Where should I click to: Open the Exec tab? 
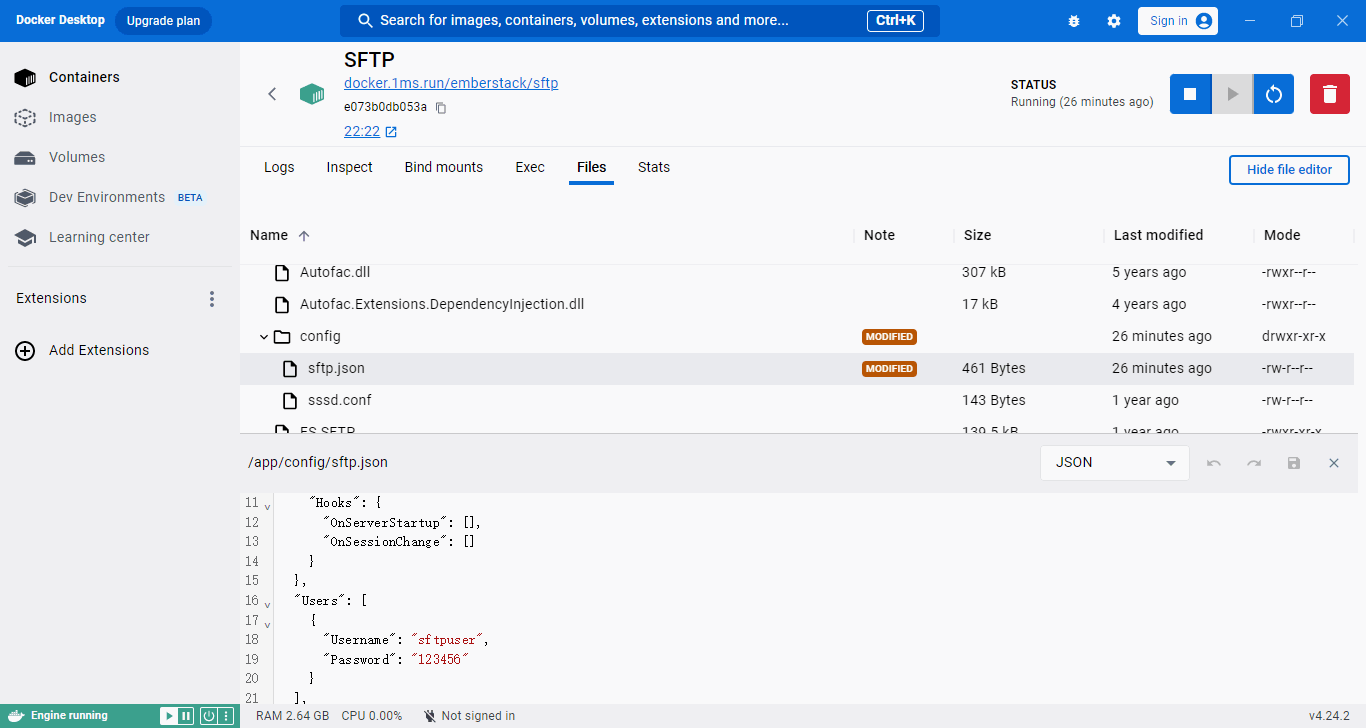[530, 167]
